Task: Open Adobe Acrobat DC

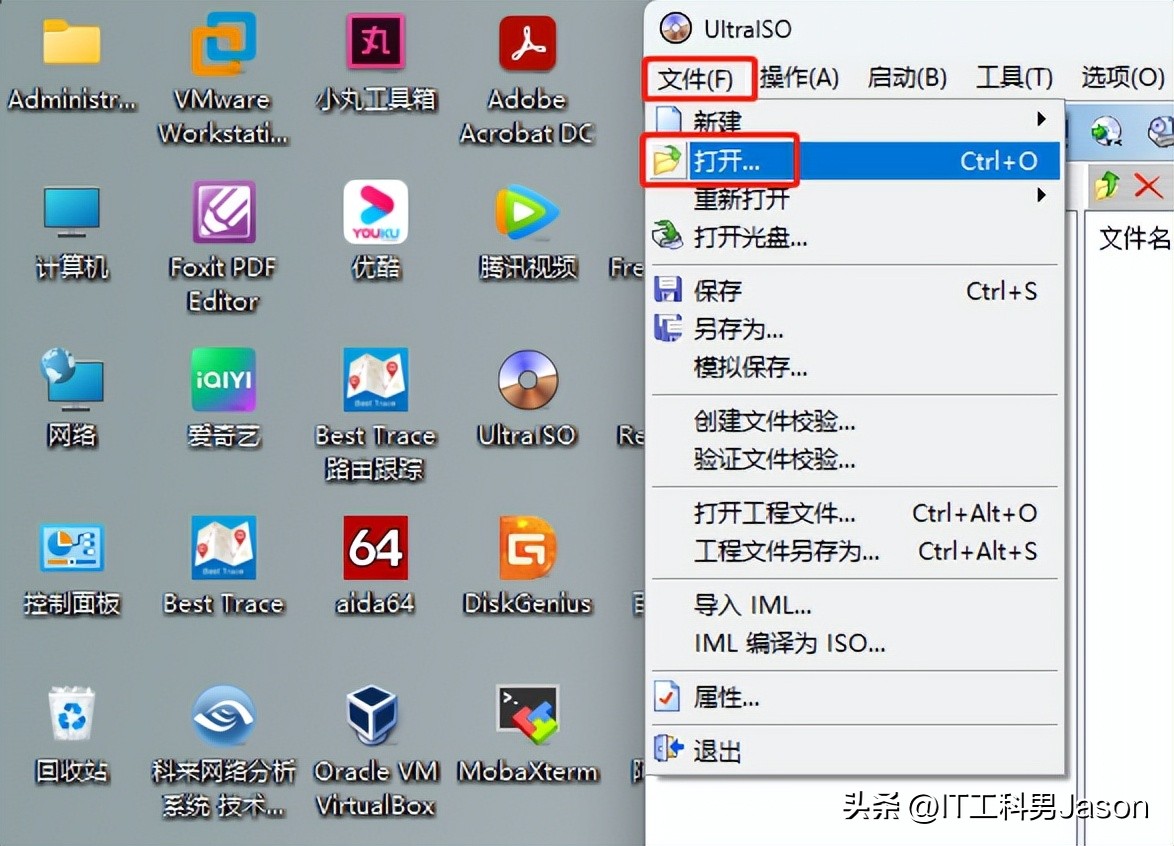Action: coord(526,45)
